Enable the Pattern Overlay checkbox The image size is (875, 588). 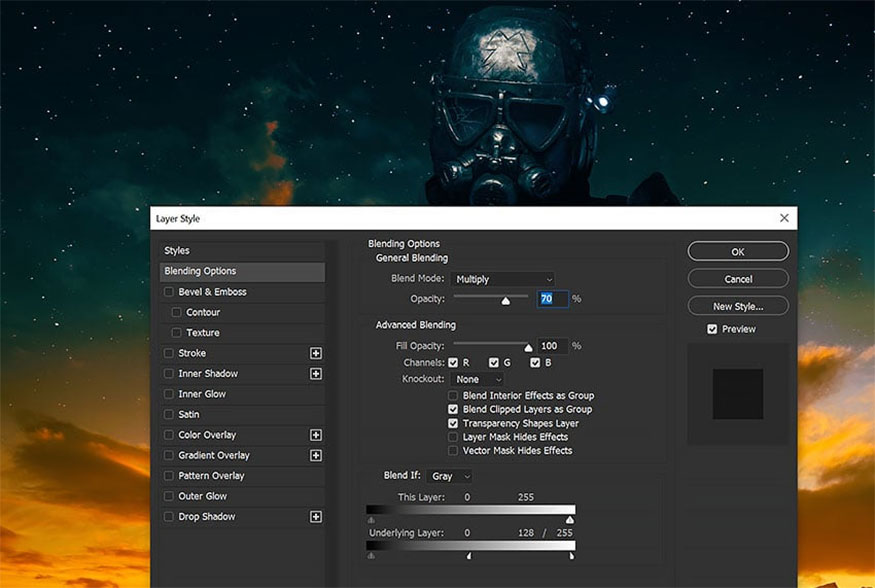169,476
